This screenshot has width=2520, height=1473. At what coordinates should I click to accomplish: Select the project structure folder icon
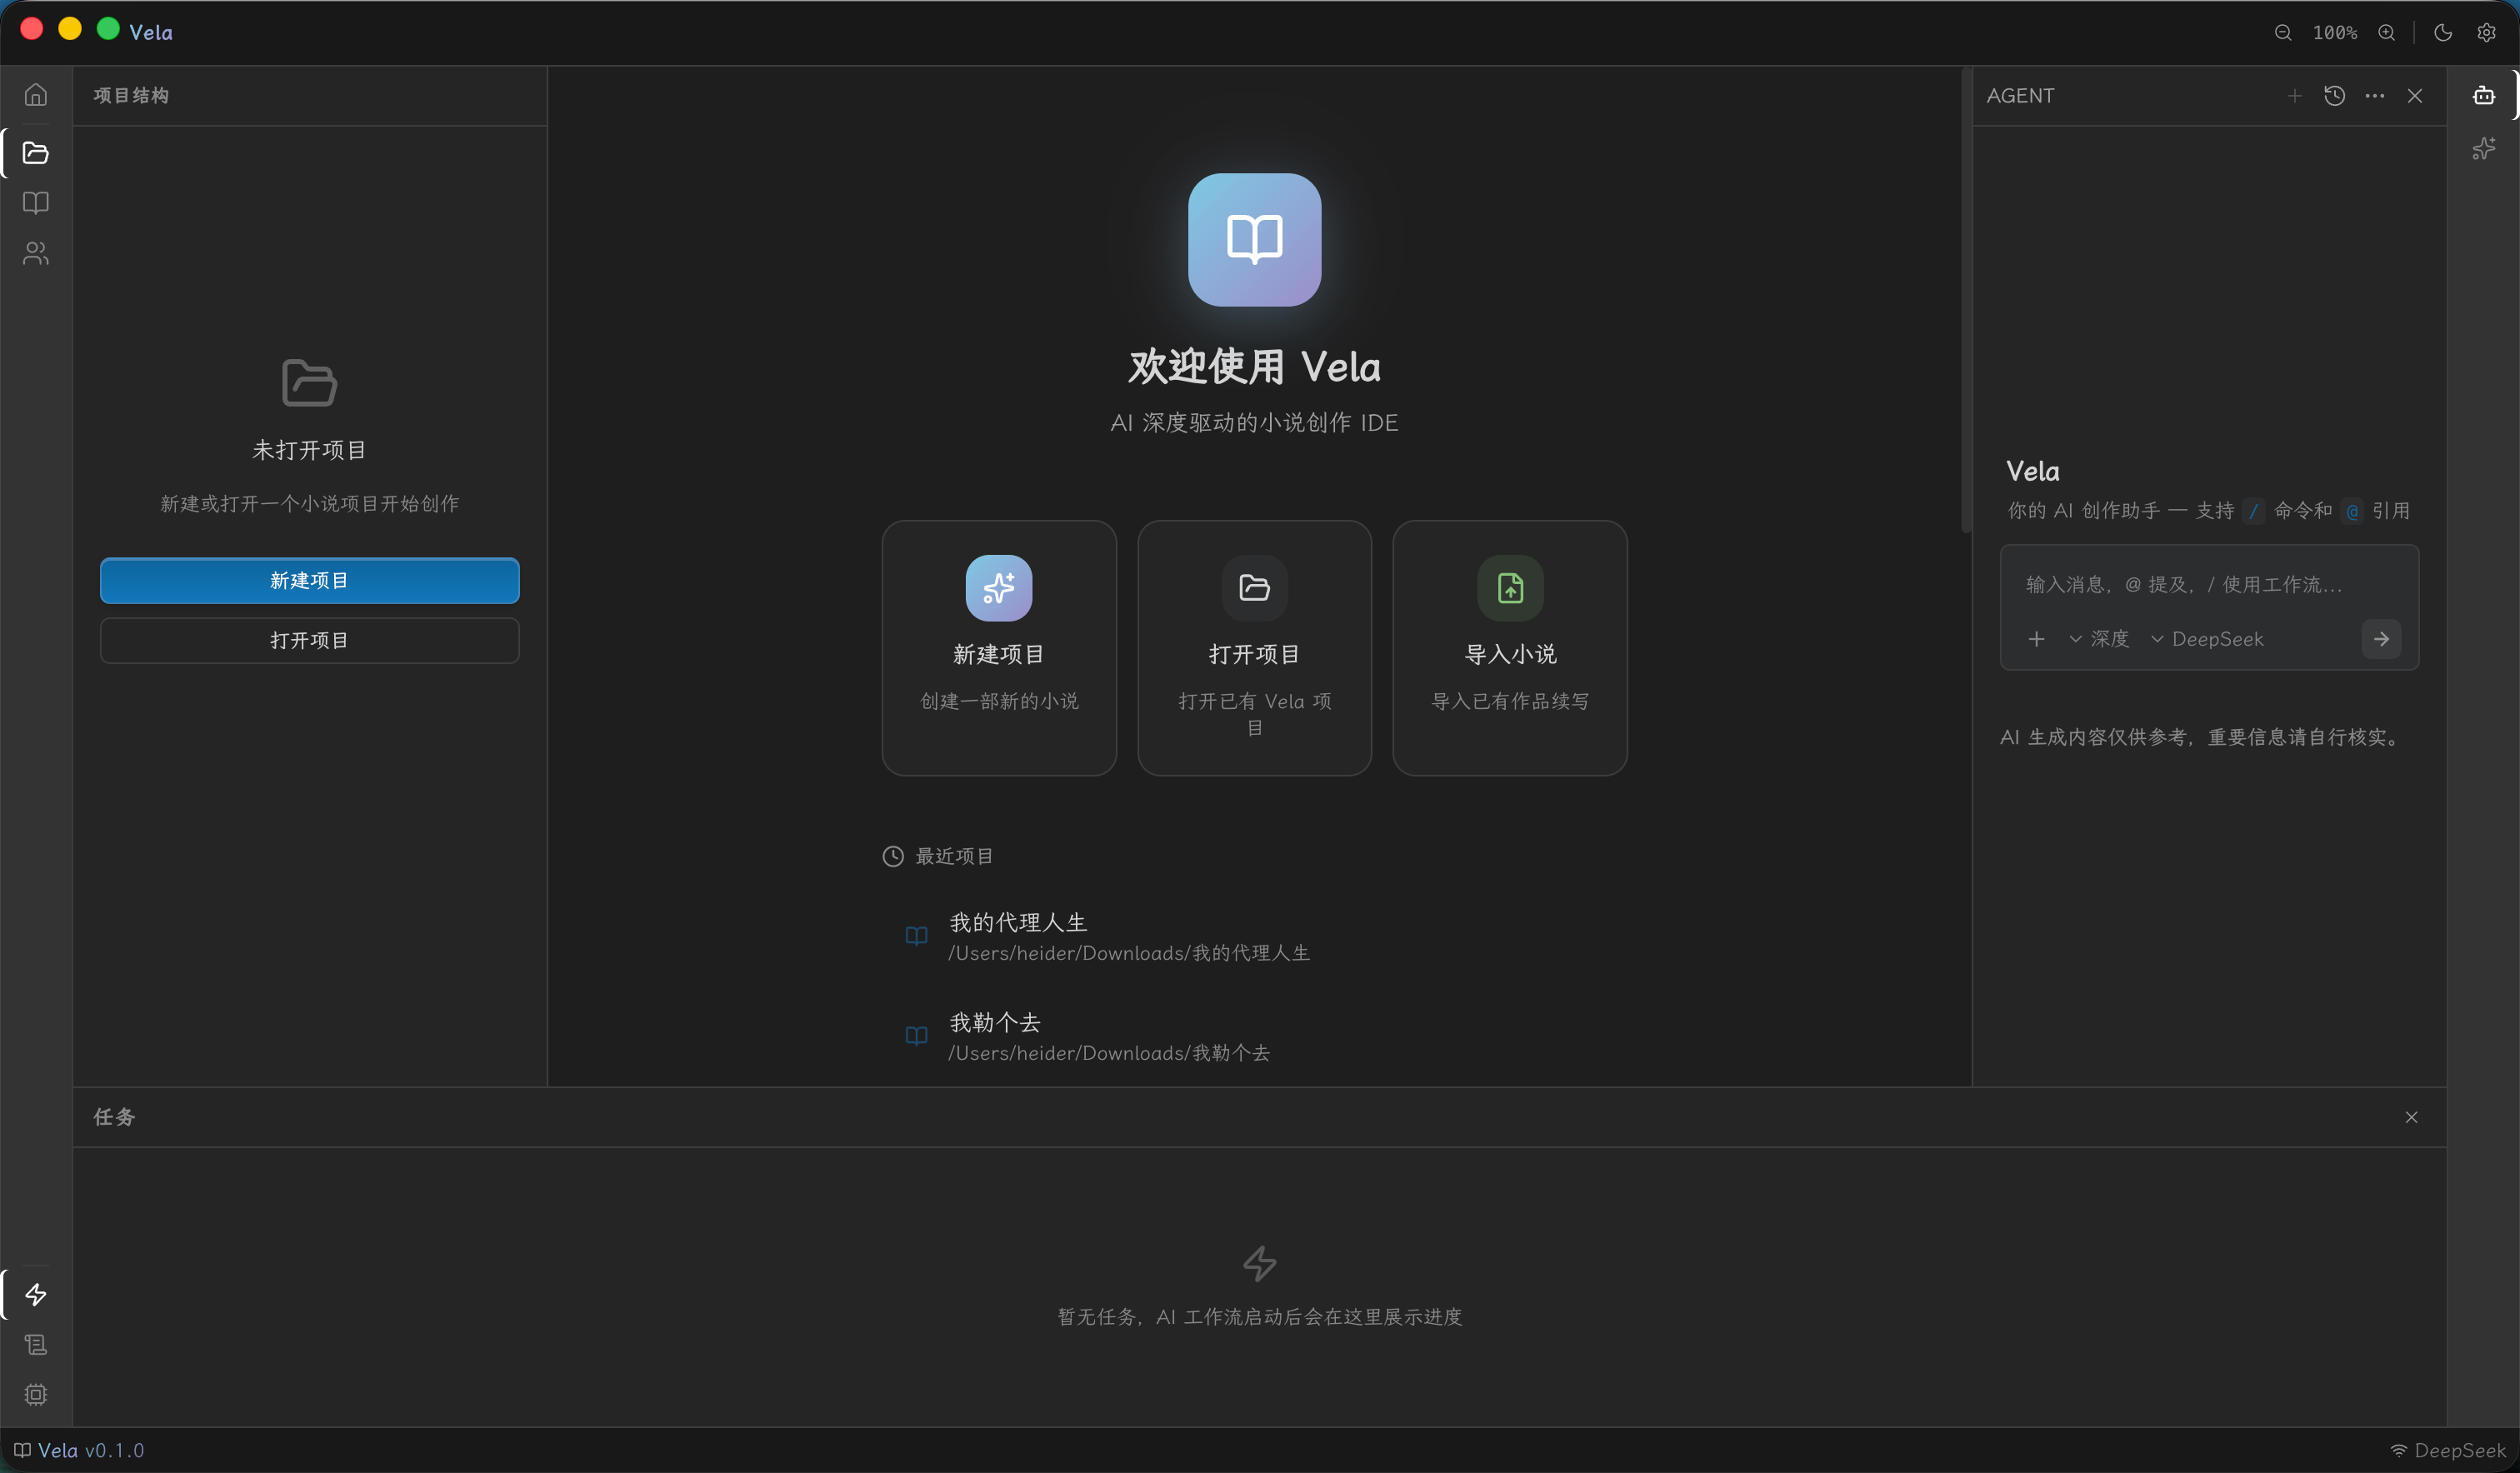tap(36, 153)
